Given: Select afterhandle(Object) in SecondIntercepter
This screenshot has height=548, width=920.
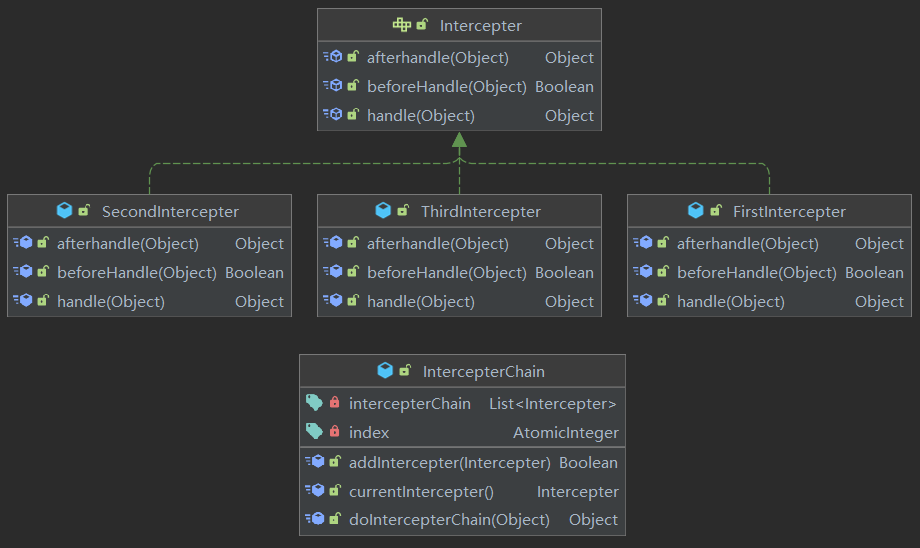Looking at the screenshot, I should pos(128,244).
